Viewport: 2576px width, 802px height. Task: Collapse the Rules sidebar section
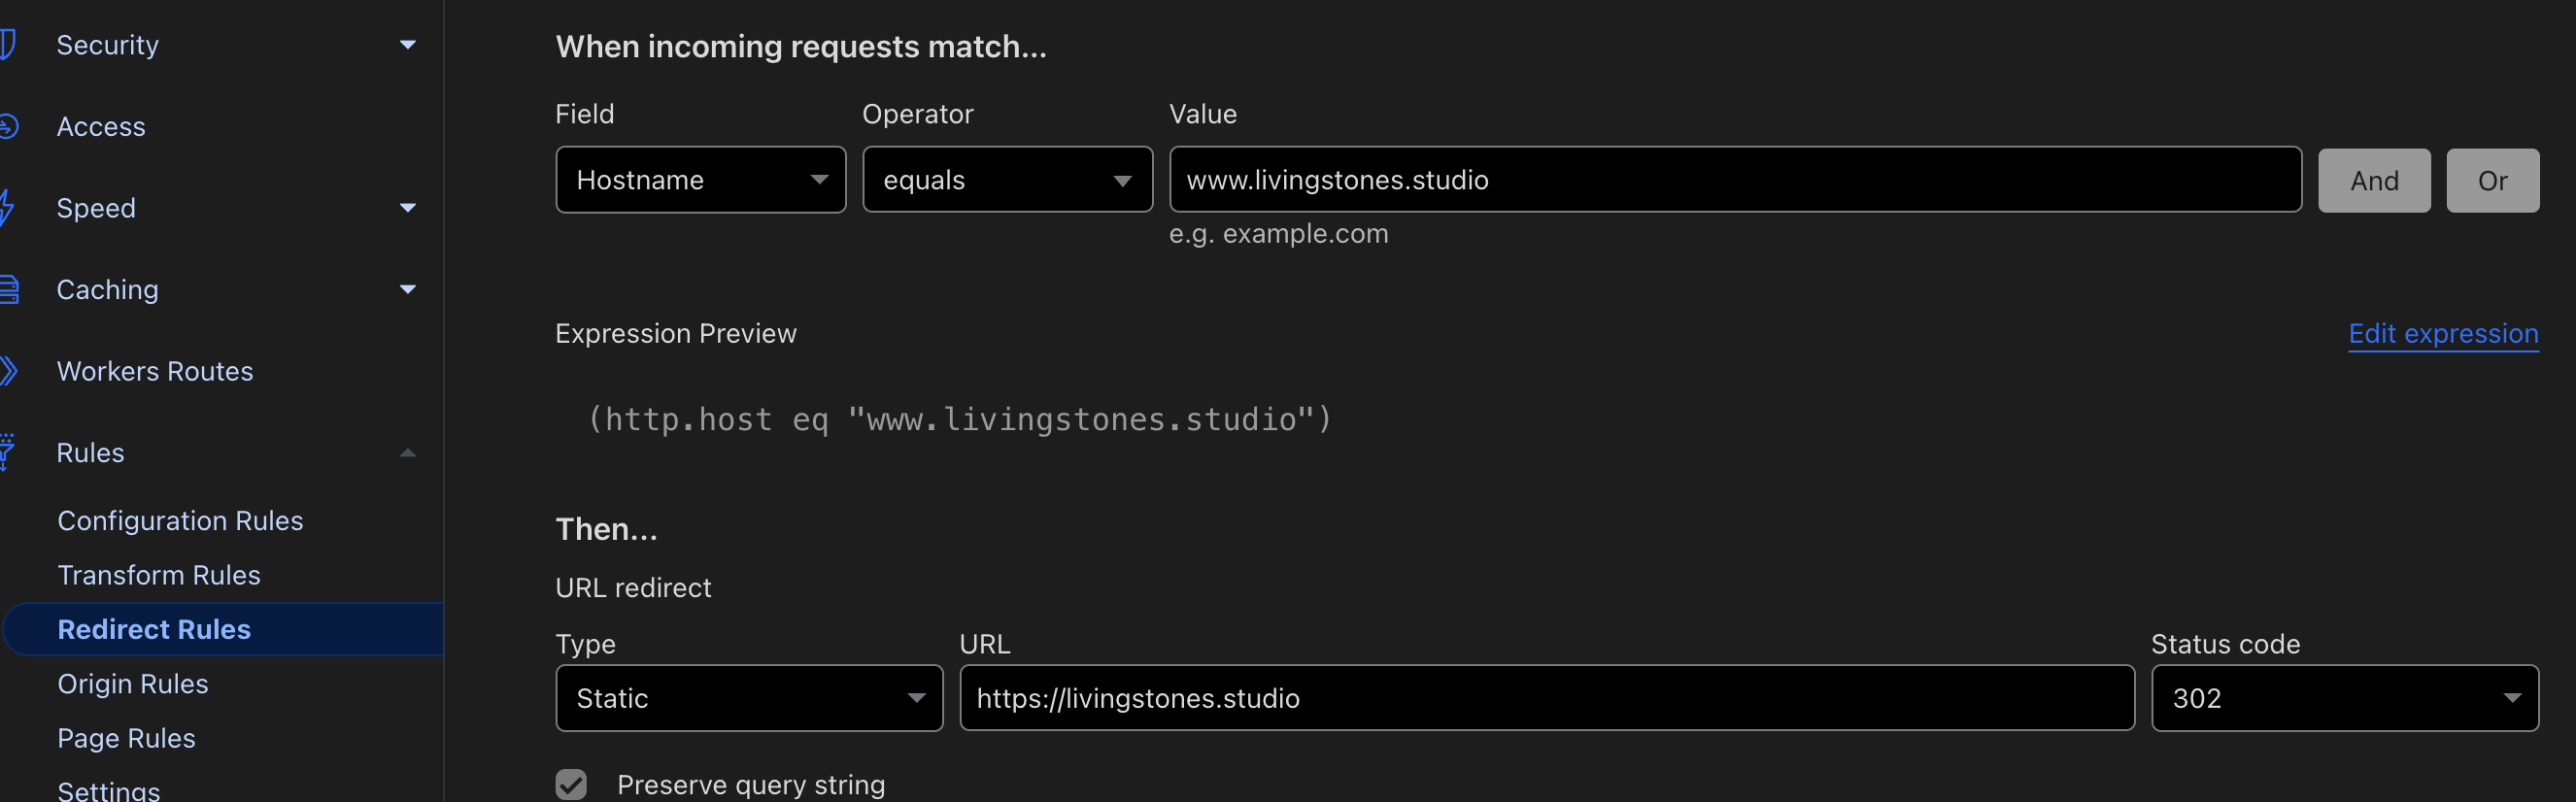407,453
